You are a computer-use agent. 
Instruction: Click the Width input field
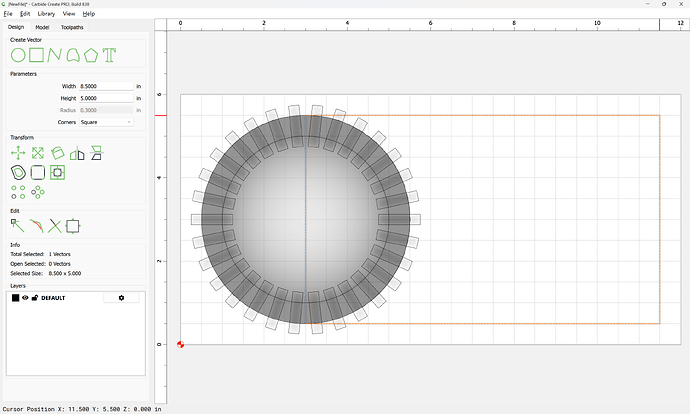[105, 87]
